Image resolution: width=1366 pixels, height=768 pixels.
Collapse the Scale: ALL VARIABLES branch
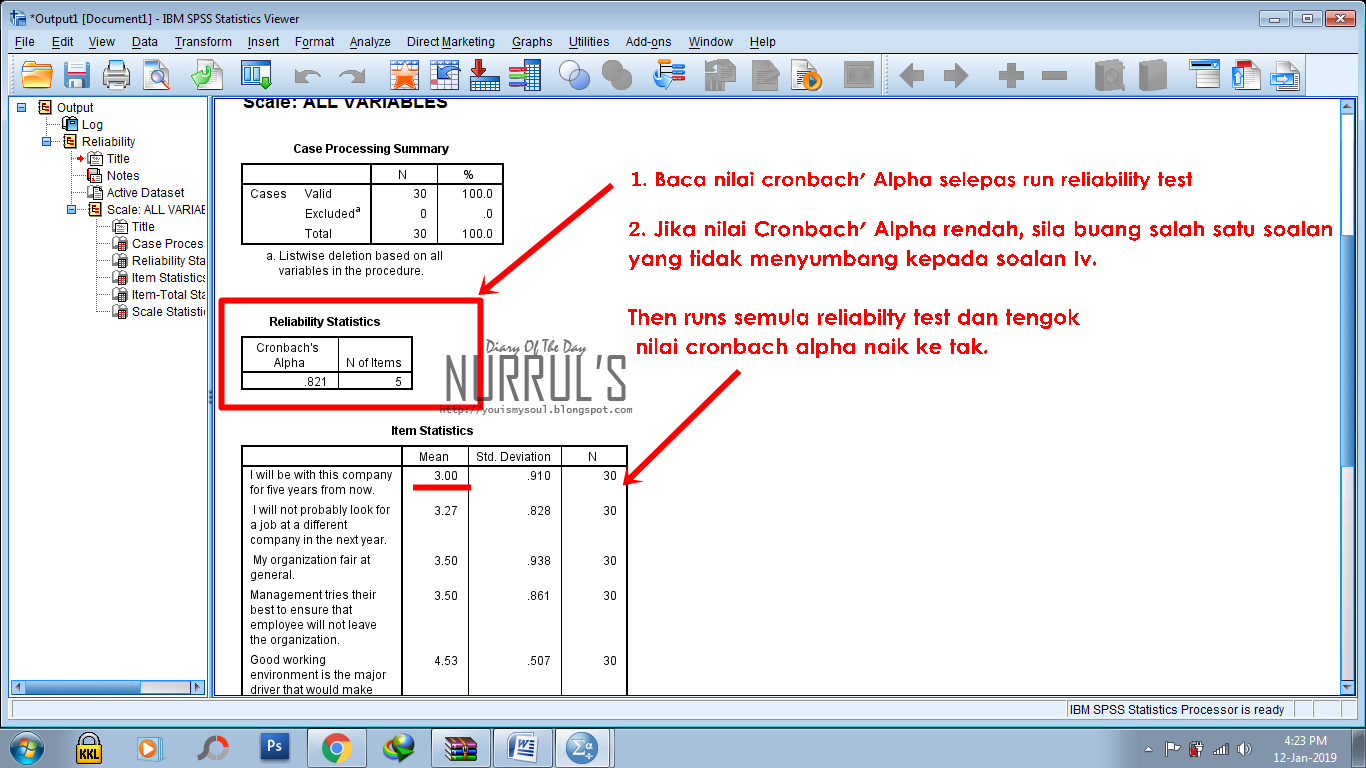click(71, 209)
